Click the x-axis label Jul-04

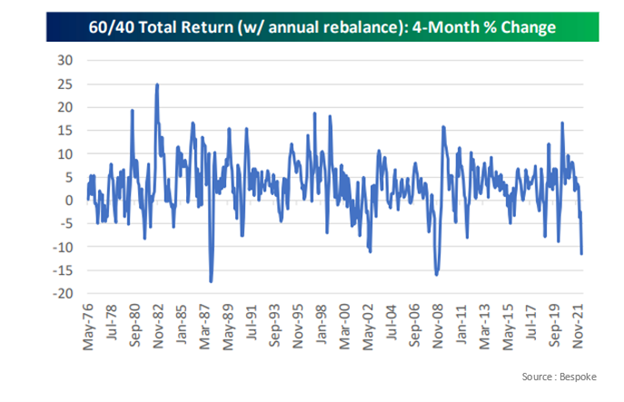tap(391, 323)
